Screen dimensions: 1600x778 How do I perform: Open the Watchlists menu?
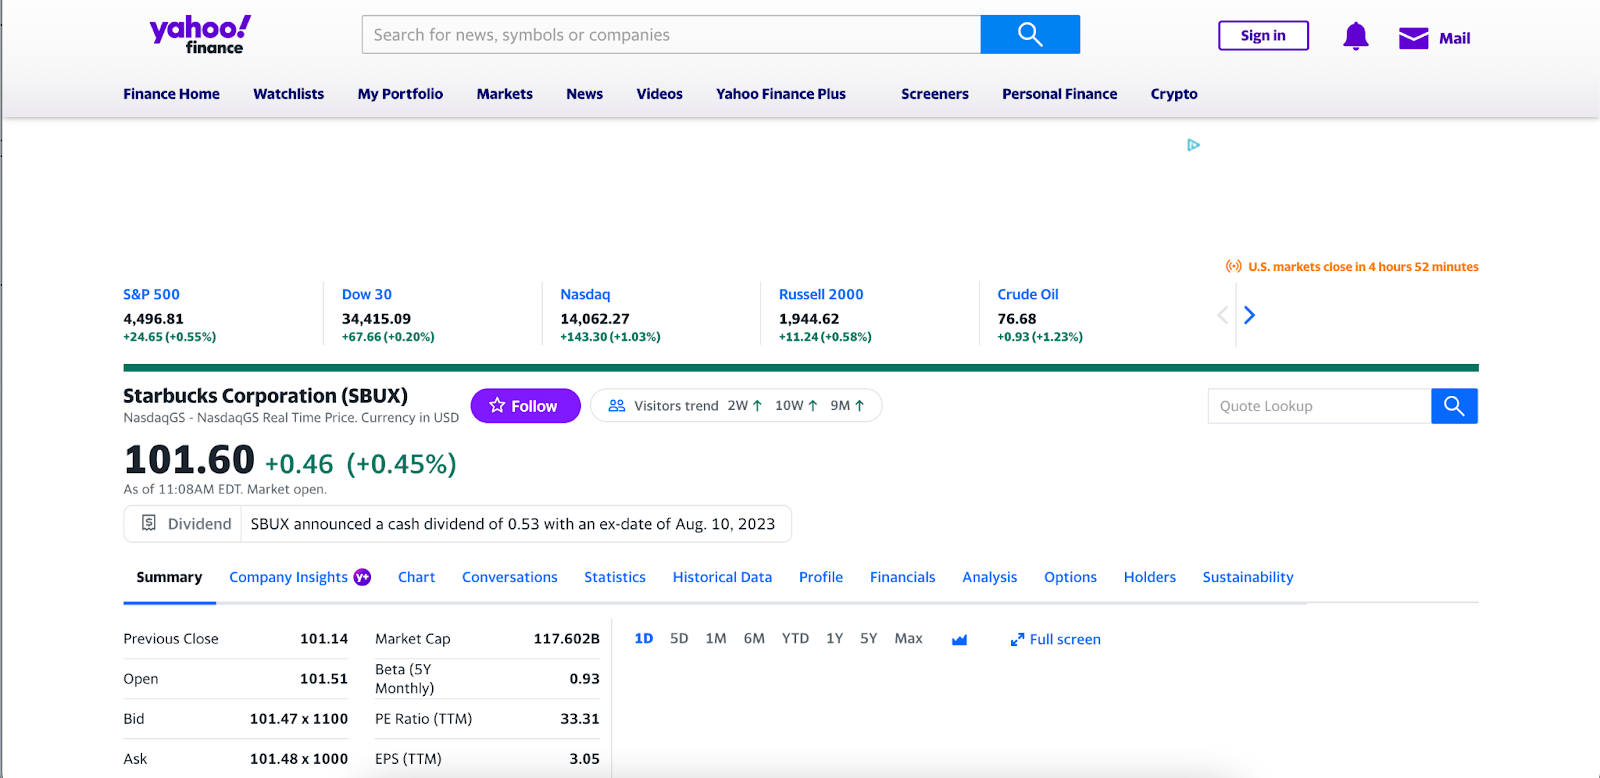pos(288,94)
